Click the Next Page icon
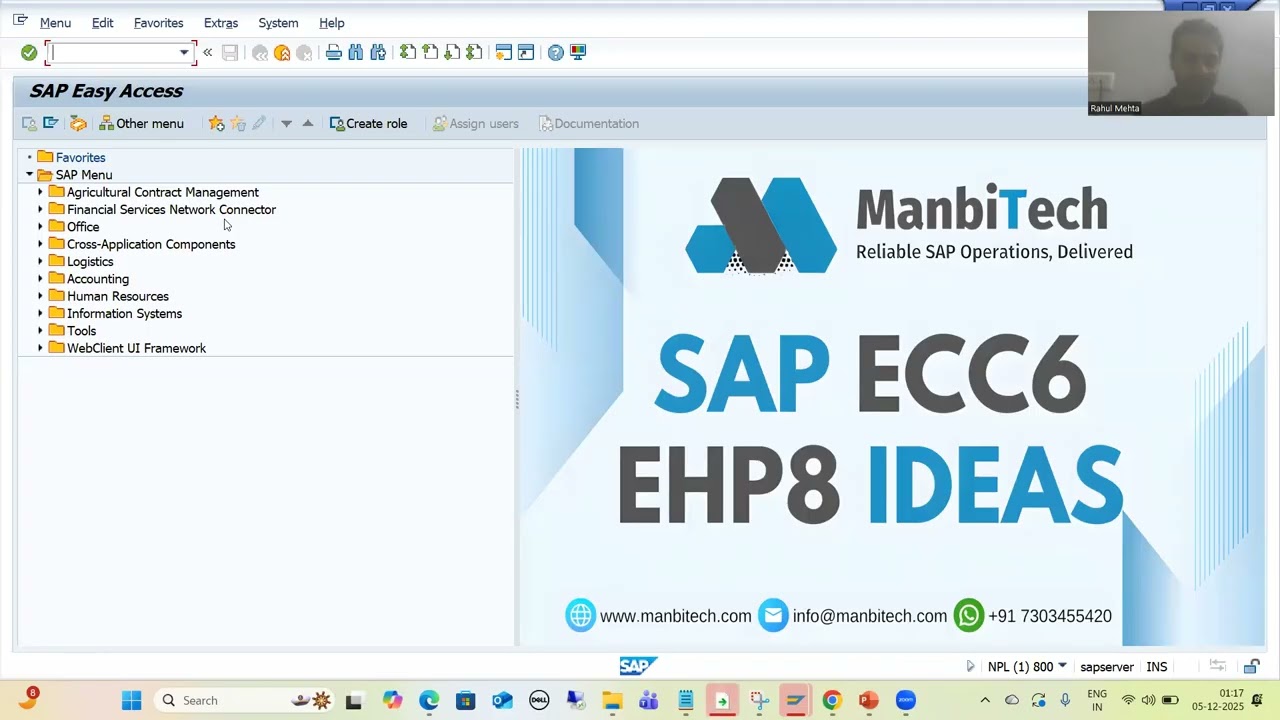The width and height of the screenshot is (1280, 720). click(x=452, y=52)
